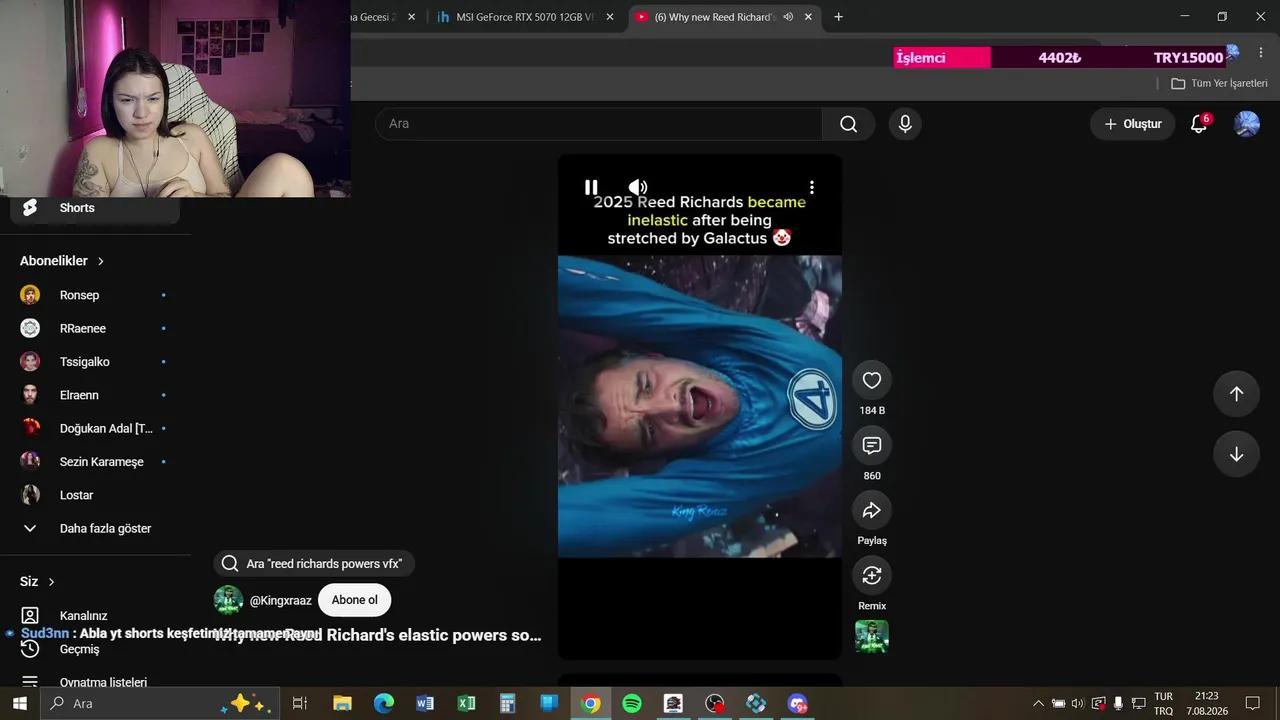1280x720 pixels.
Task: Switch to Google Chrome on the taskbar
Action: tap(591, 704)
